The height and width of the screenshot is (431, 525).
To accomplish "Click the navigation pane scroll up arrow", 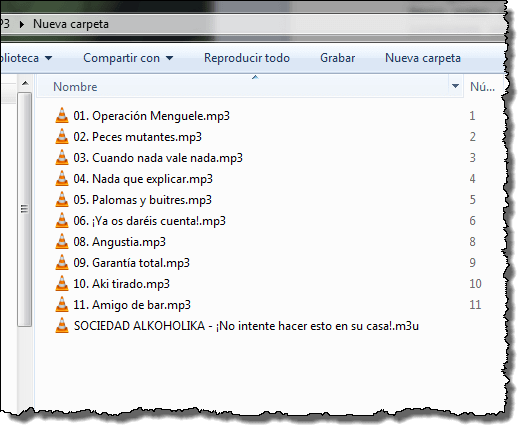I will (25, 83).
